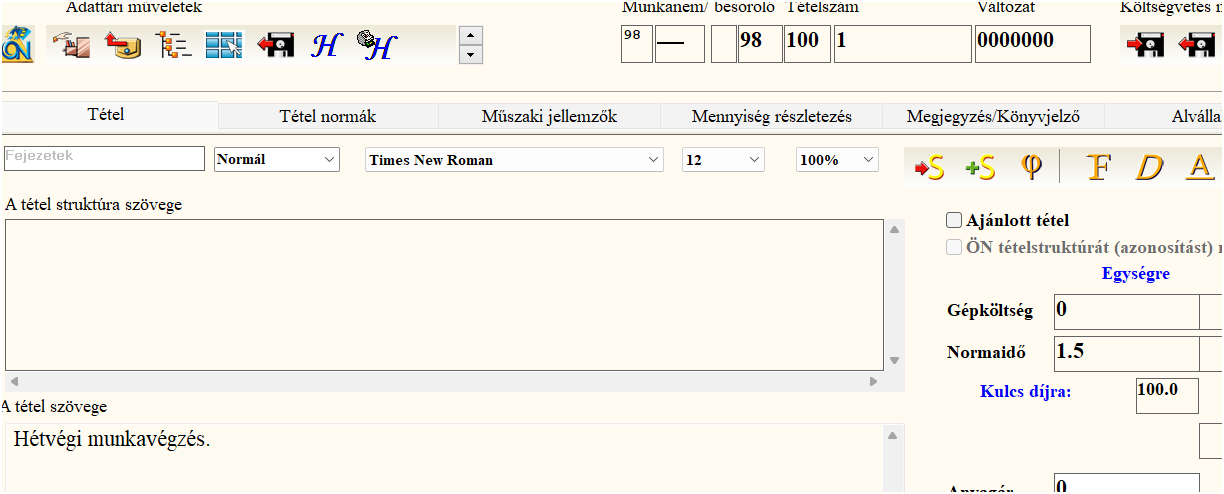Click the red-arrow S icon
1224x494 pixels.
929,168
